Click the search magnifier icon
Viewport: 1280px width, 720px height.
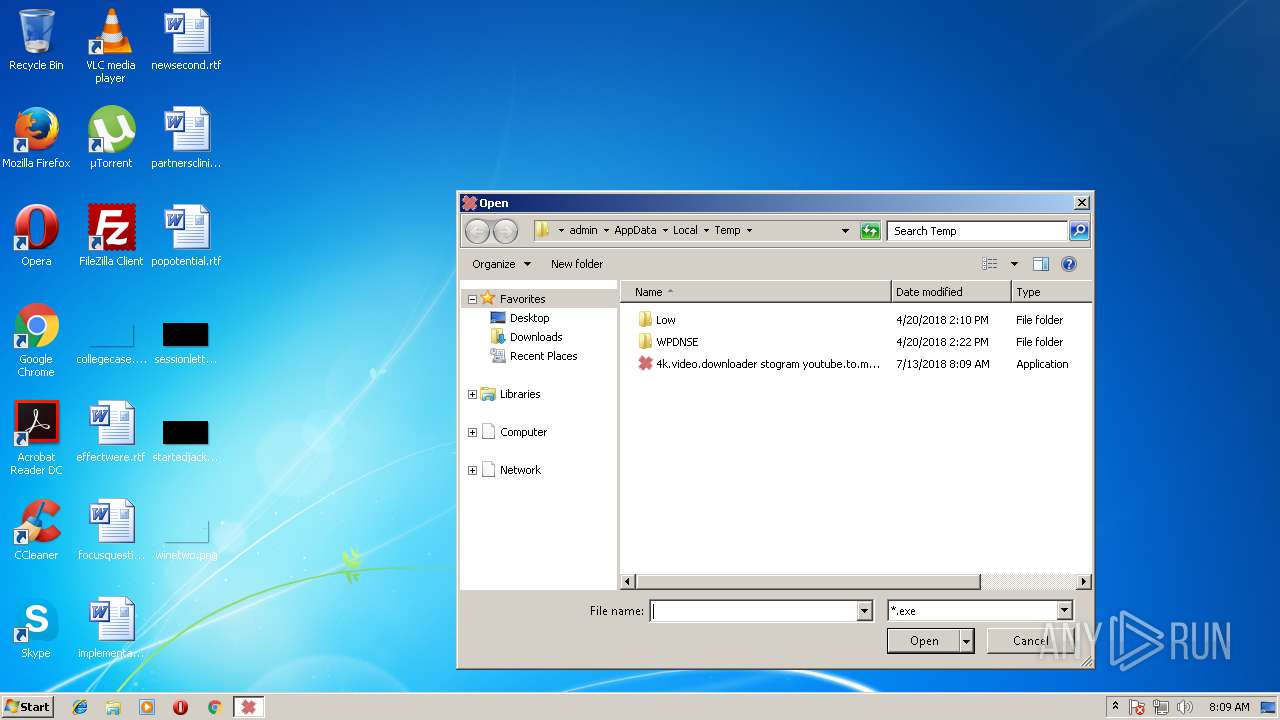click(x=1079, y=231)
